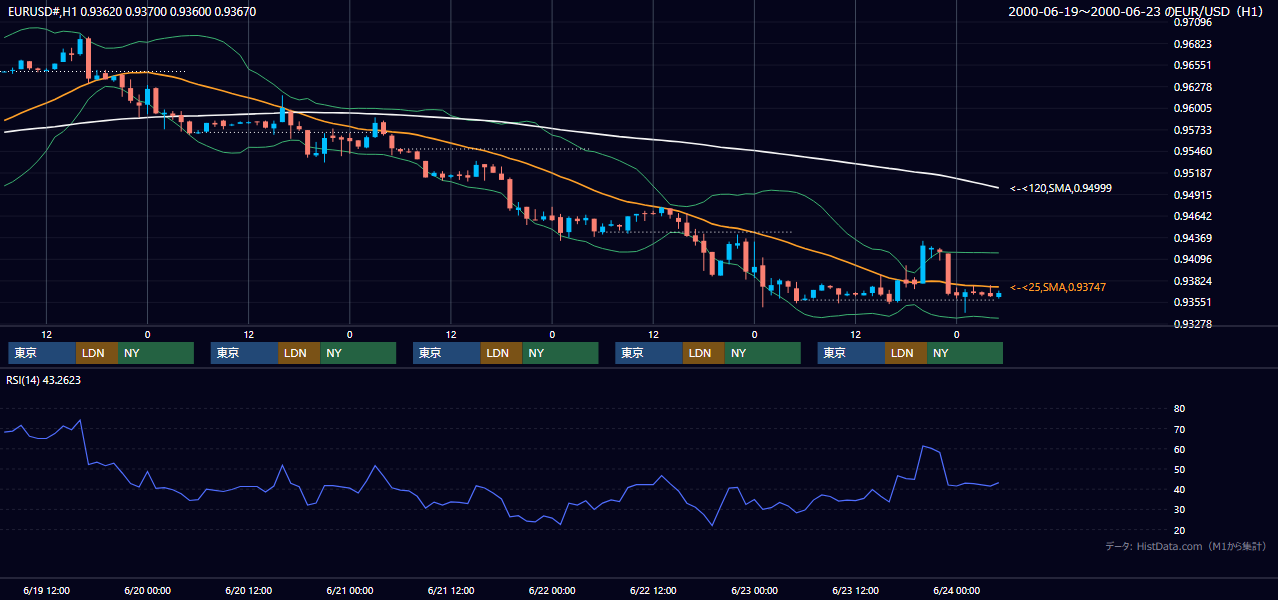Click the RSI scale value 50

[x=1179, y=469]
